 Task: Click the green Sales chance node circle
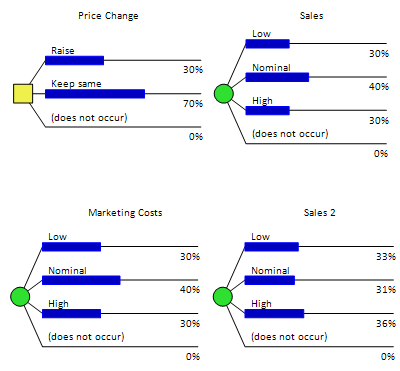point(223,94)
